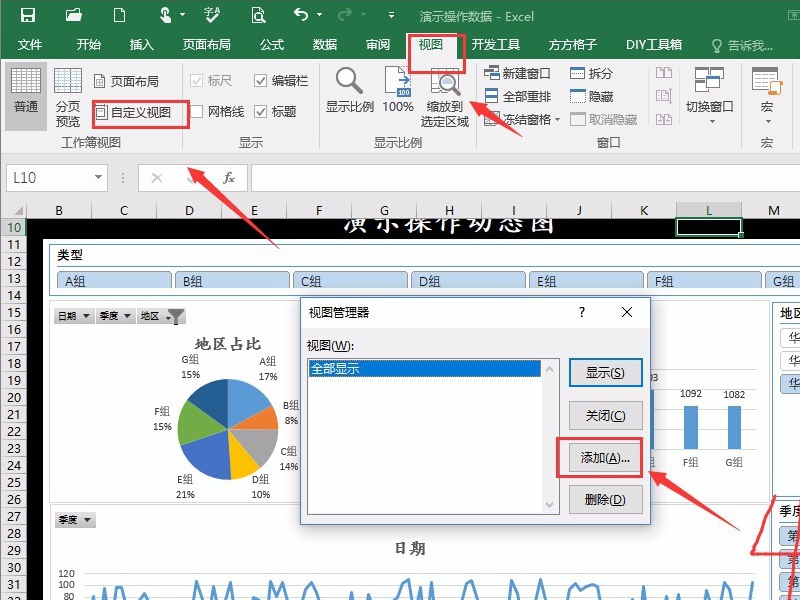The width and height of the screenshot is (800, 600).
Task: Click the reset window position icon
Action: [663, 119]
